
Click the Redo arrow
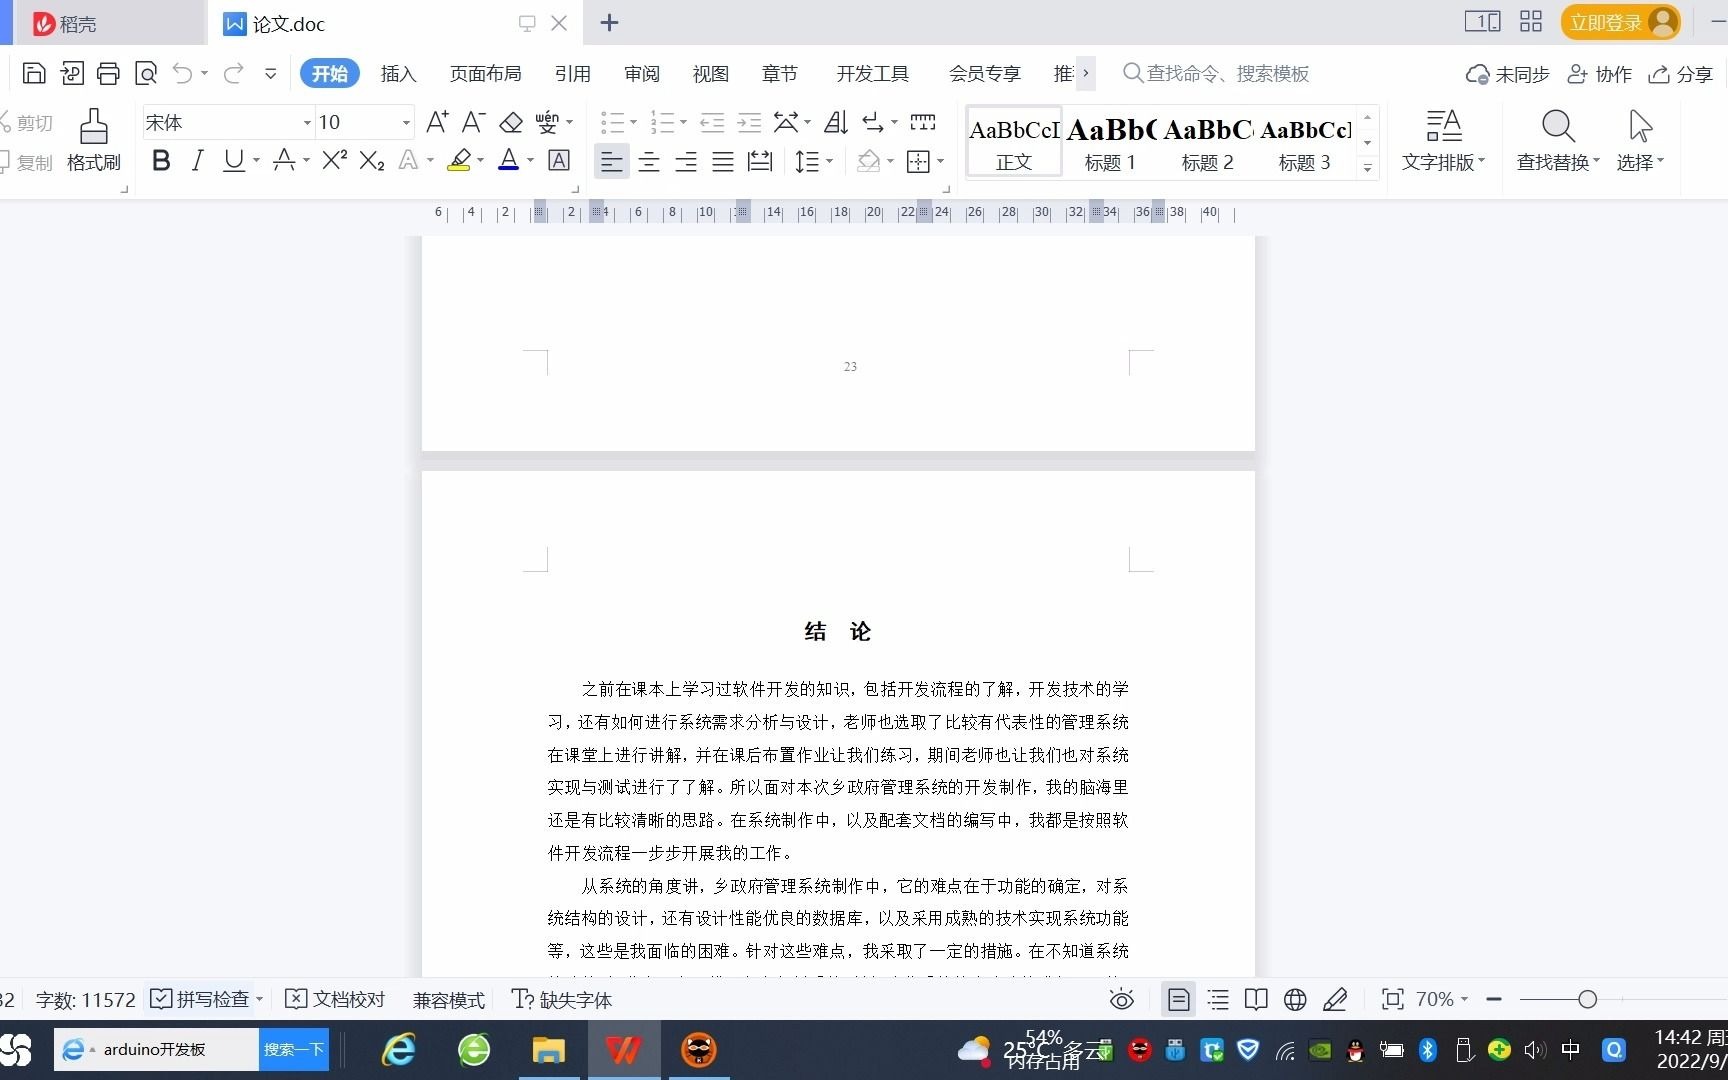click(234, 73)
